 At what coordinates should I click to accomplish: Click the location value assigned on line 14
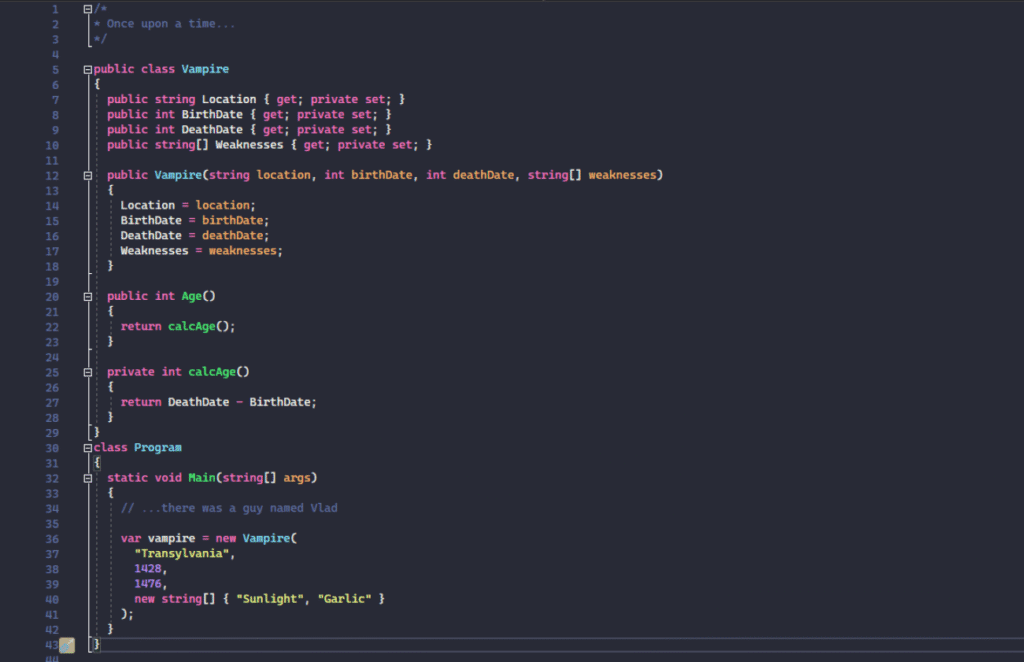tap(222, 205)
